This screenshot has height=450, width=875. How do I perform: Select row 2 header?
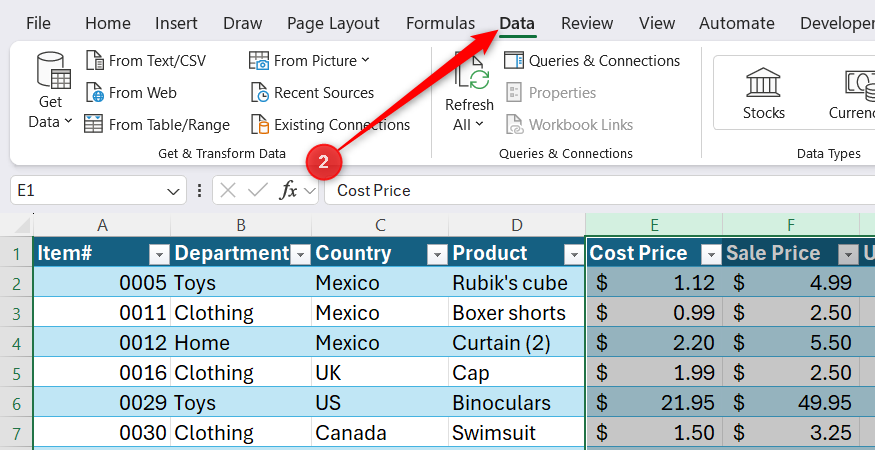click(x=16, y=283)
